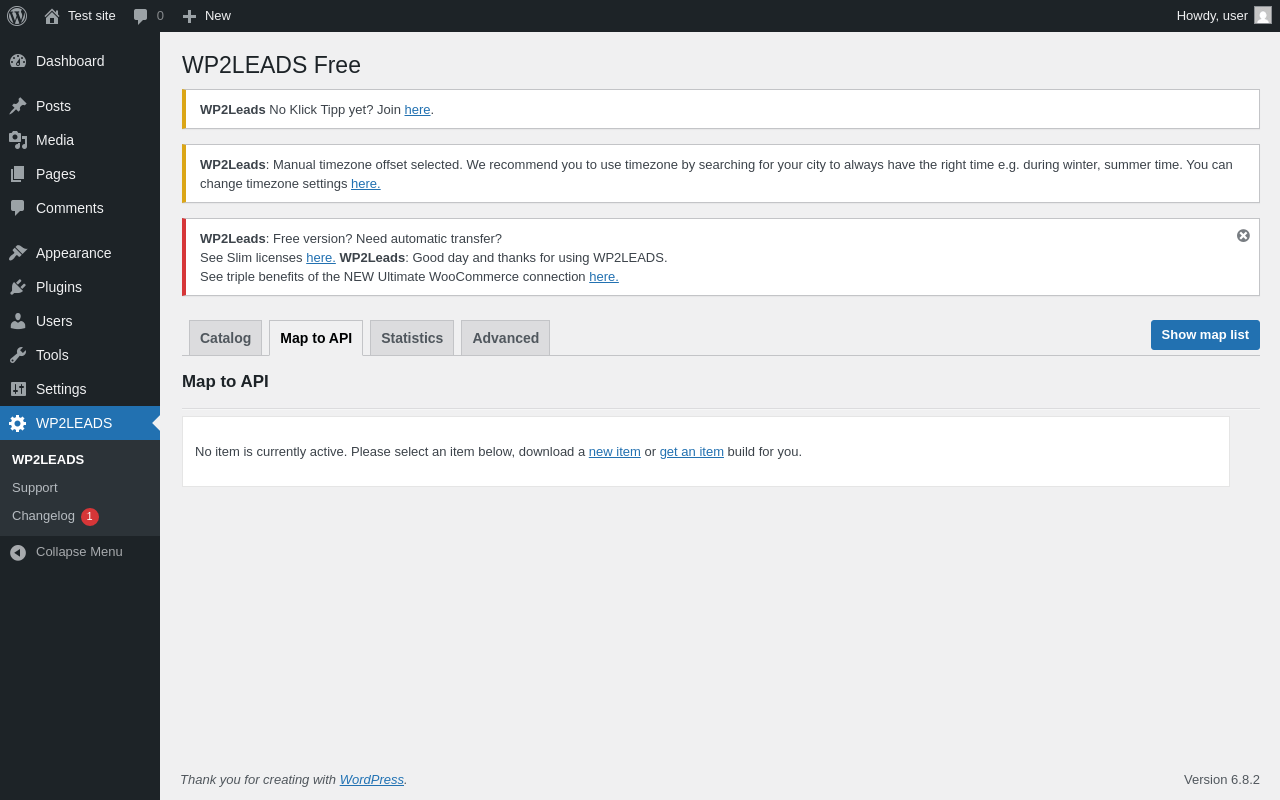Dismiss the free version notice
The height and width of the screenshot is (800, 1280).
click(x=1243, y=236)
